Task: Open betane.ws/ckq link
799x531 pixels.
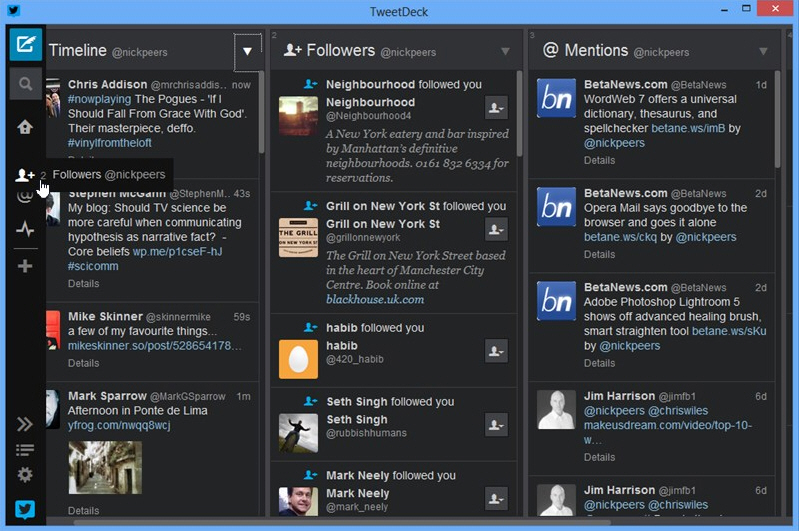Action: click(620, 237)
